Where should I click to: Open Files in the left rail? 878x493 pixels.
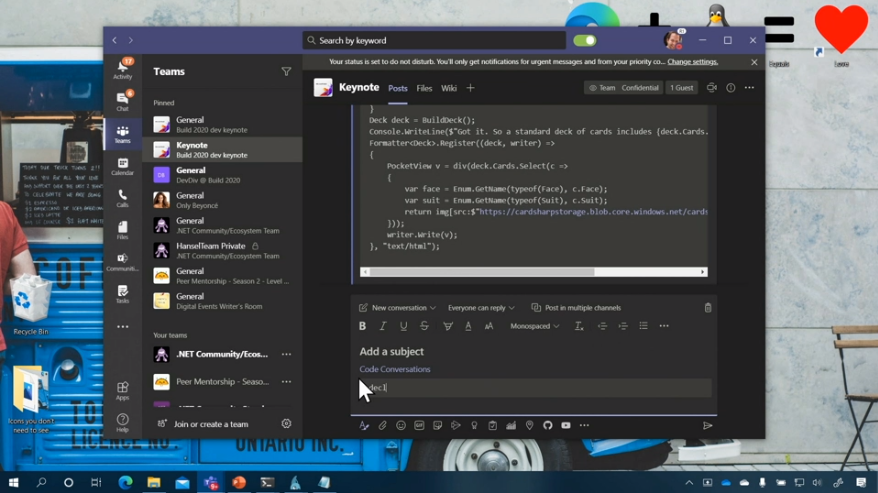point(123,230)
